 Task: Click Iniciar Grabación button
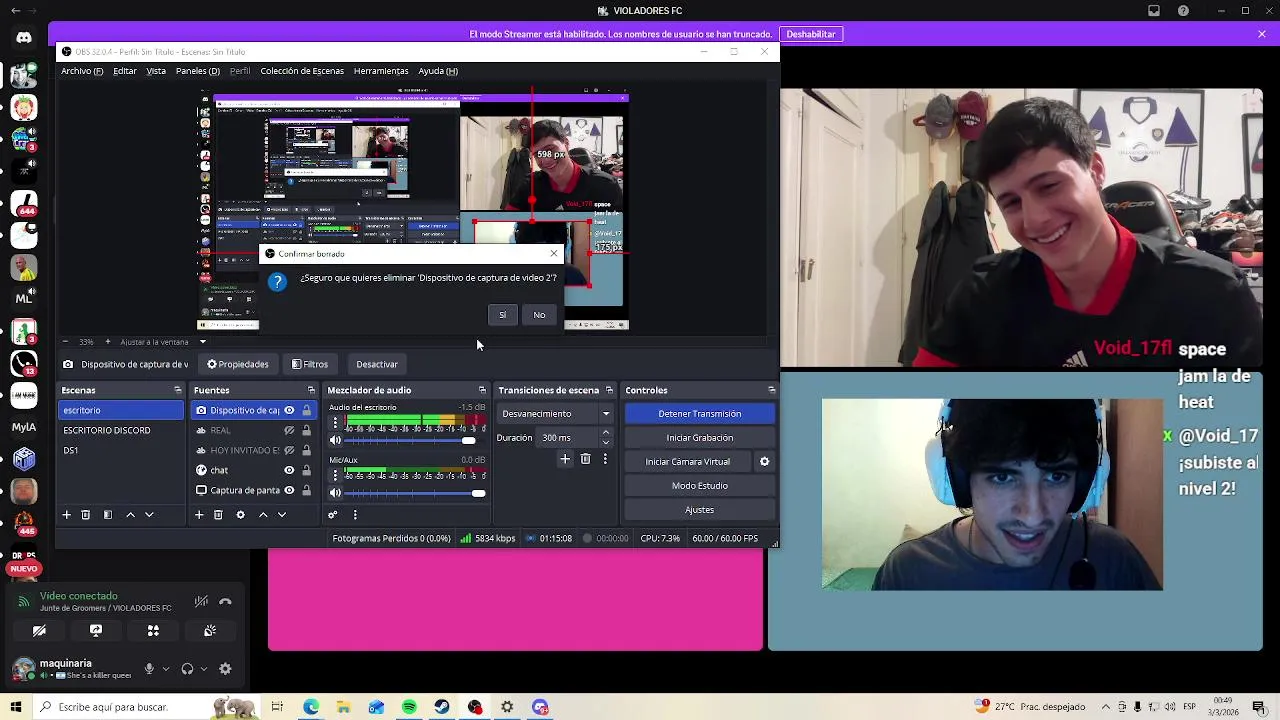(x=700, y=438)
